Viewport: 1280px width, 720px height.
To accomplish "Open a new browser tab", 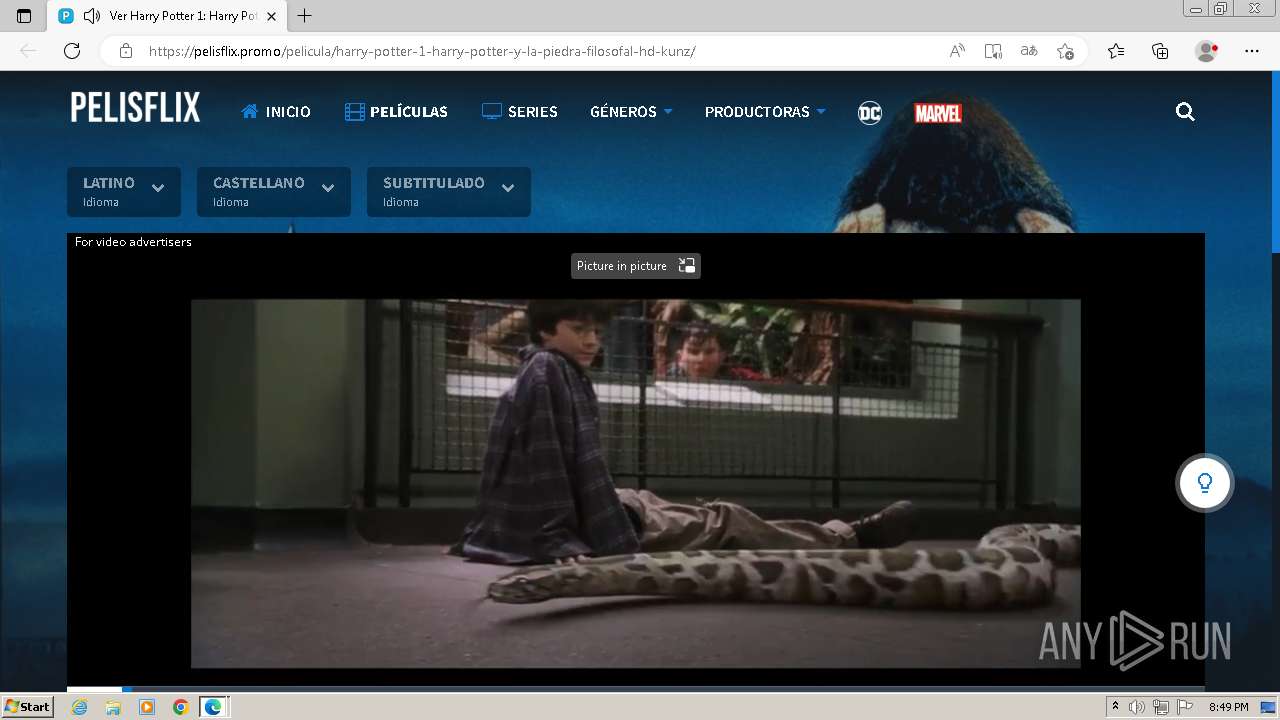I will pyautogui.click(x=305, y=16).
